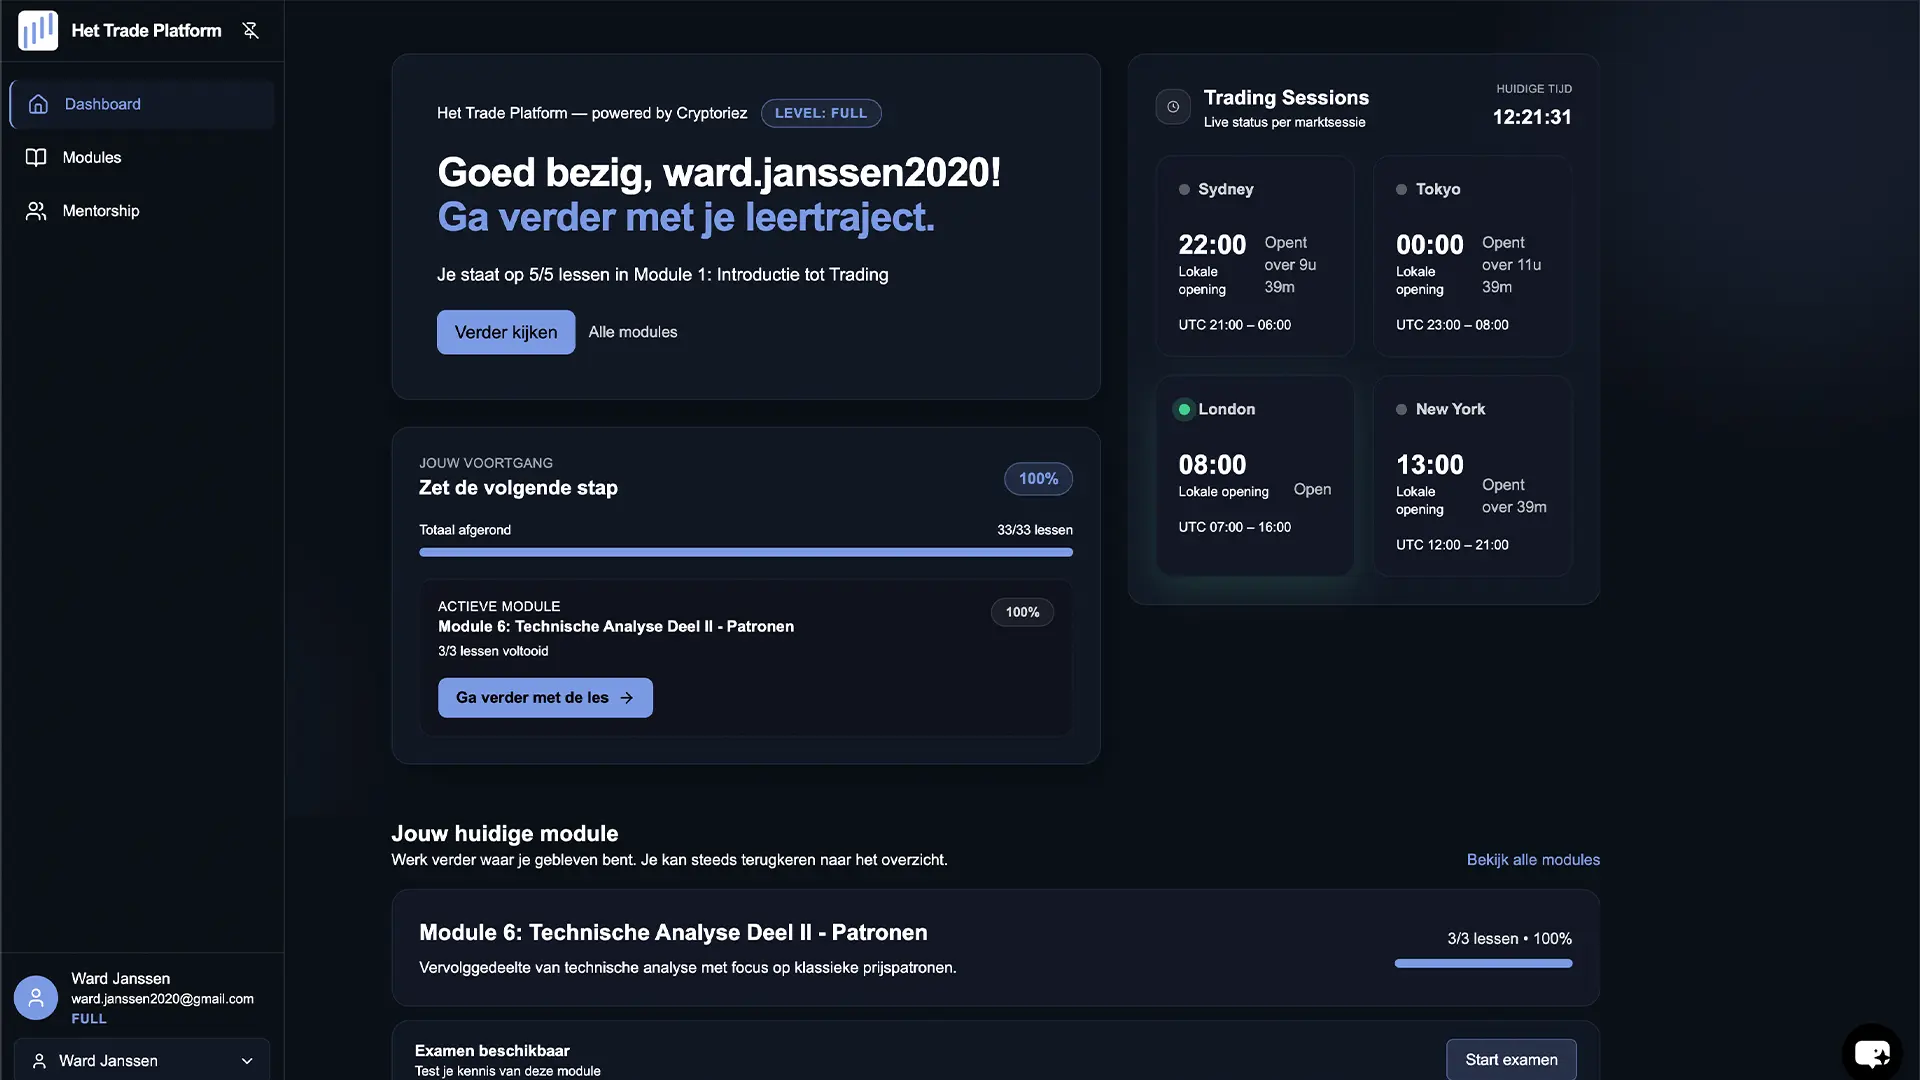Screen dimensions: 1920x1080
Task: Toggle the sidebar pin icon
Action: [x=250, y=30]
